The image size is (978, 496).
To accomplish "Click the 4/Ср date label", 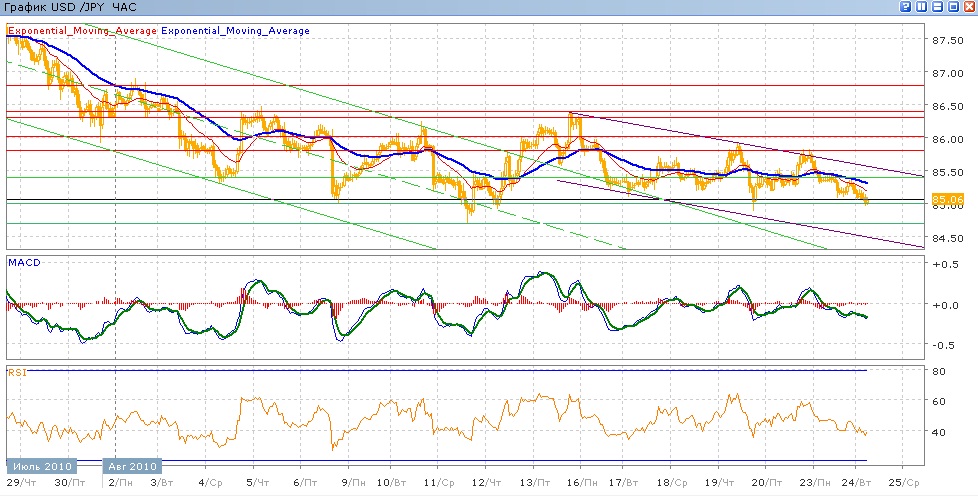I will 209,483.
